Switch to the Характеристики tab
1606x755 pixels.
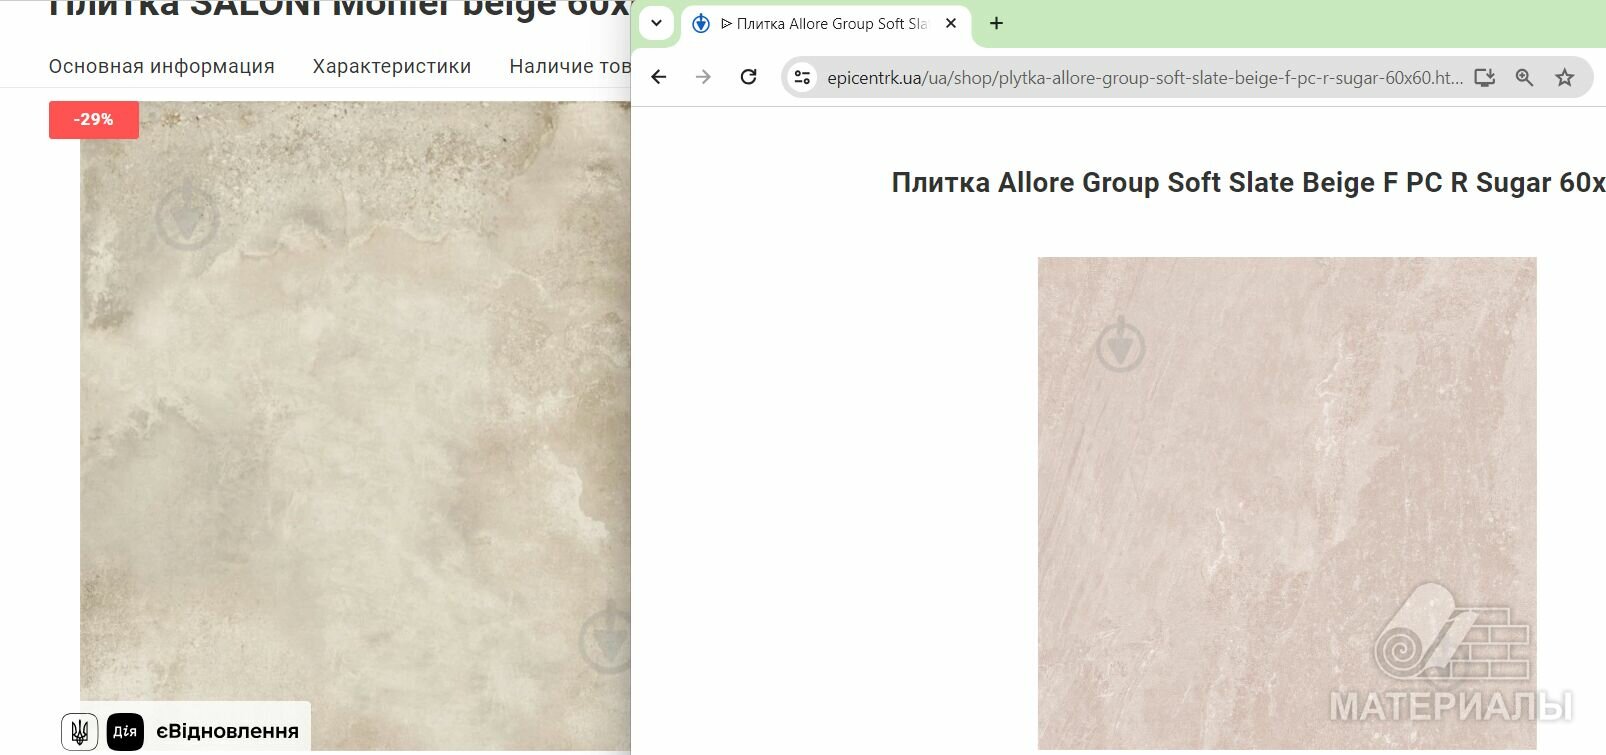click(392, 66)
